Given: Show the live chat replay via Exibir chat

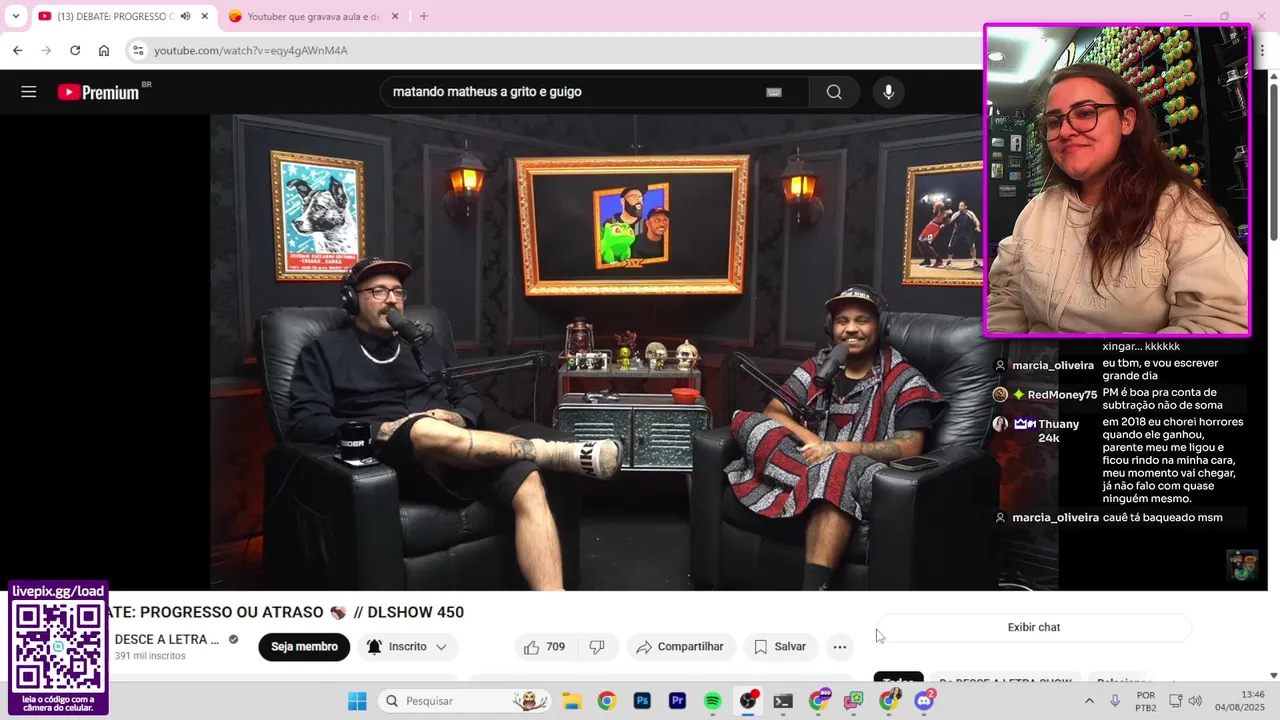Looking at the screenshot, I should (x=1034, y=627).
